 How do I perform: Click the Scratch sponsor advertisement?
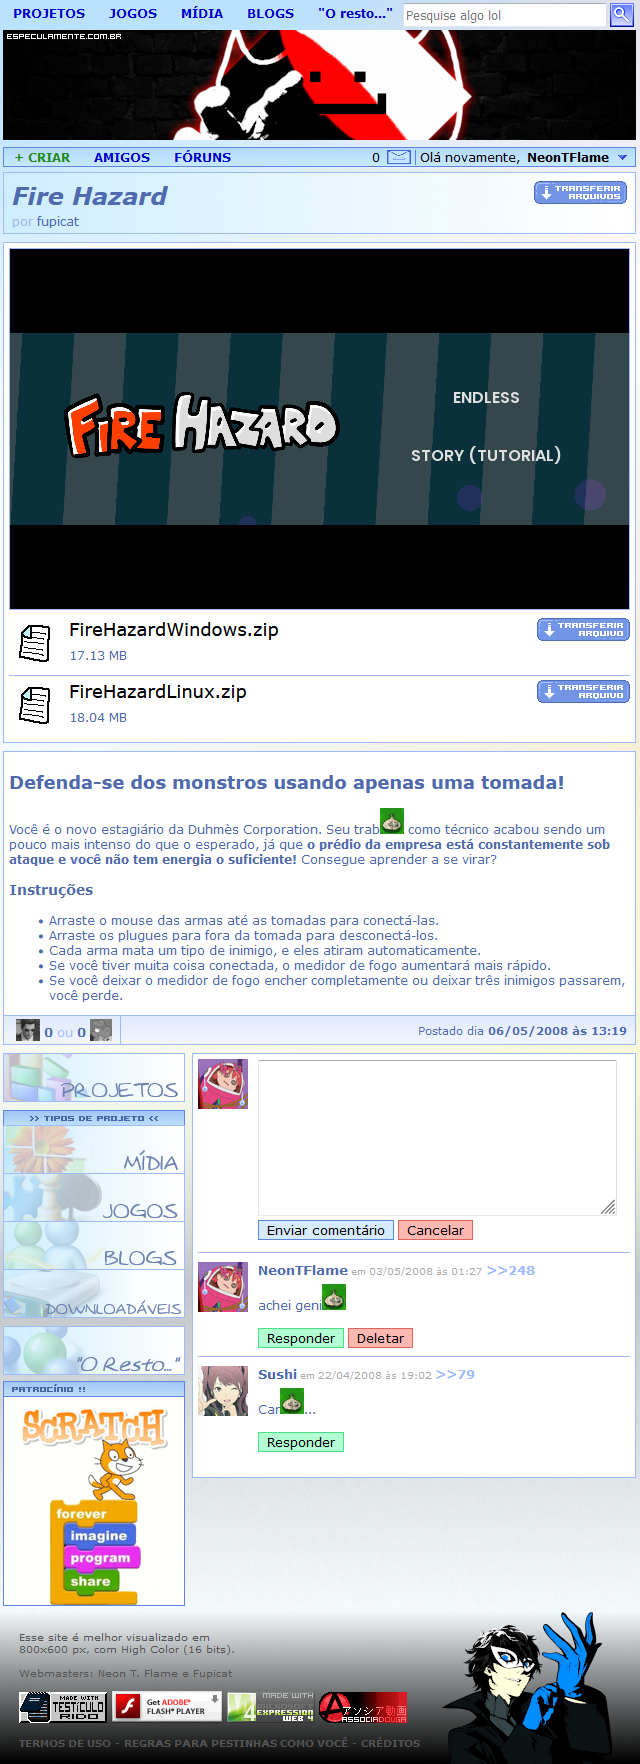(94, 1501)
